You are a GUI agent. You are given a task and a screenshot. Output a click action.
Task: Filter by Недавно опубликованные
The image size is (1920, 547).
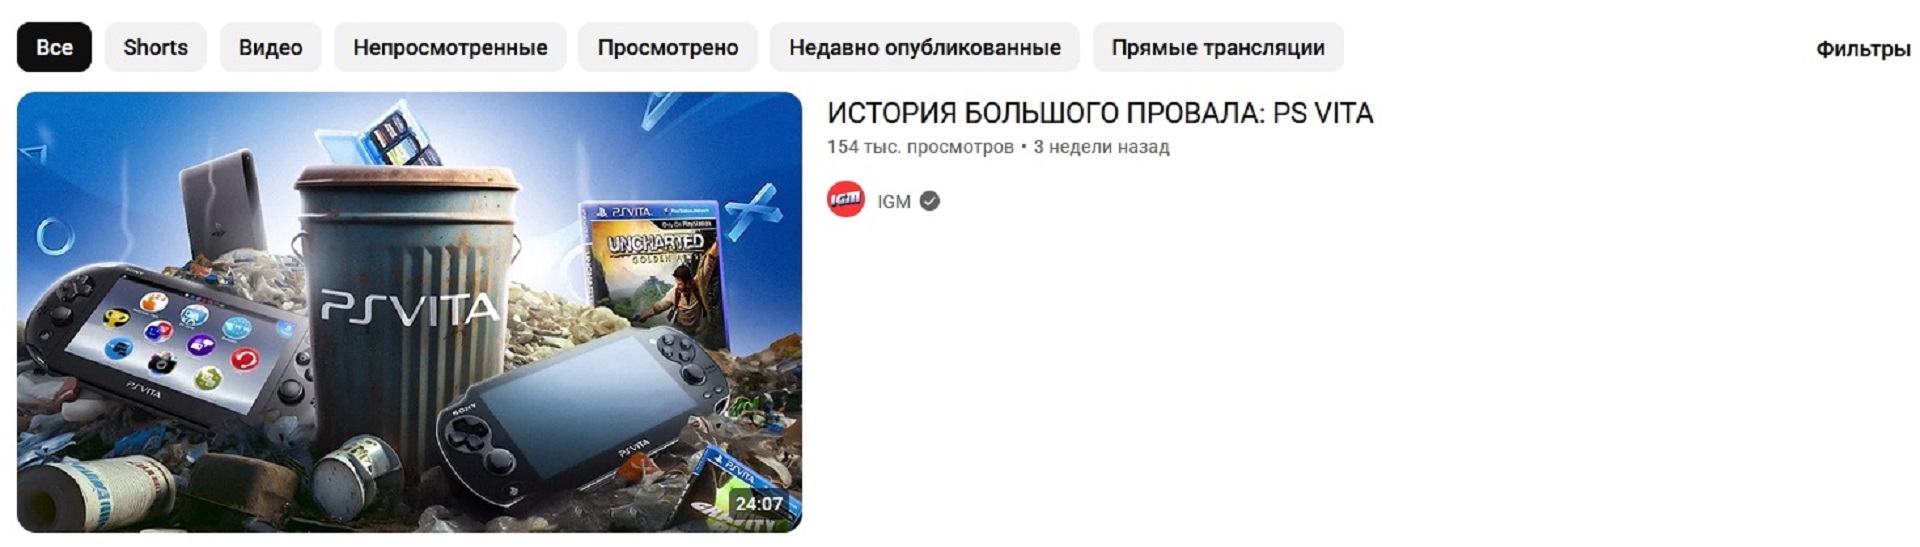point(925,47)
